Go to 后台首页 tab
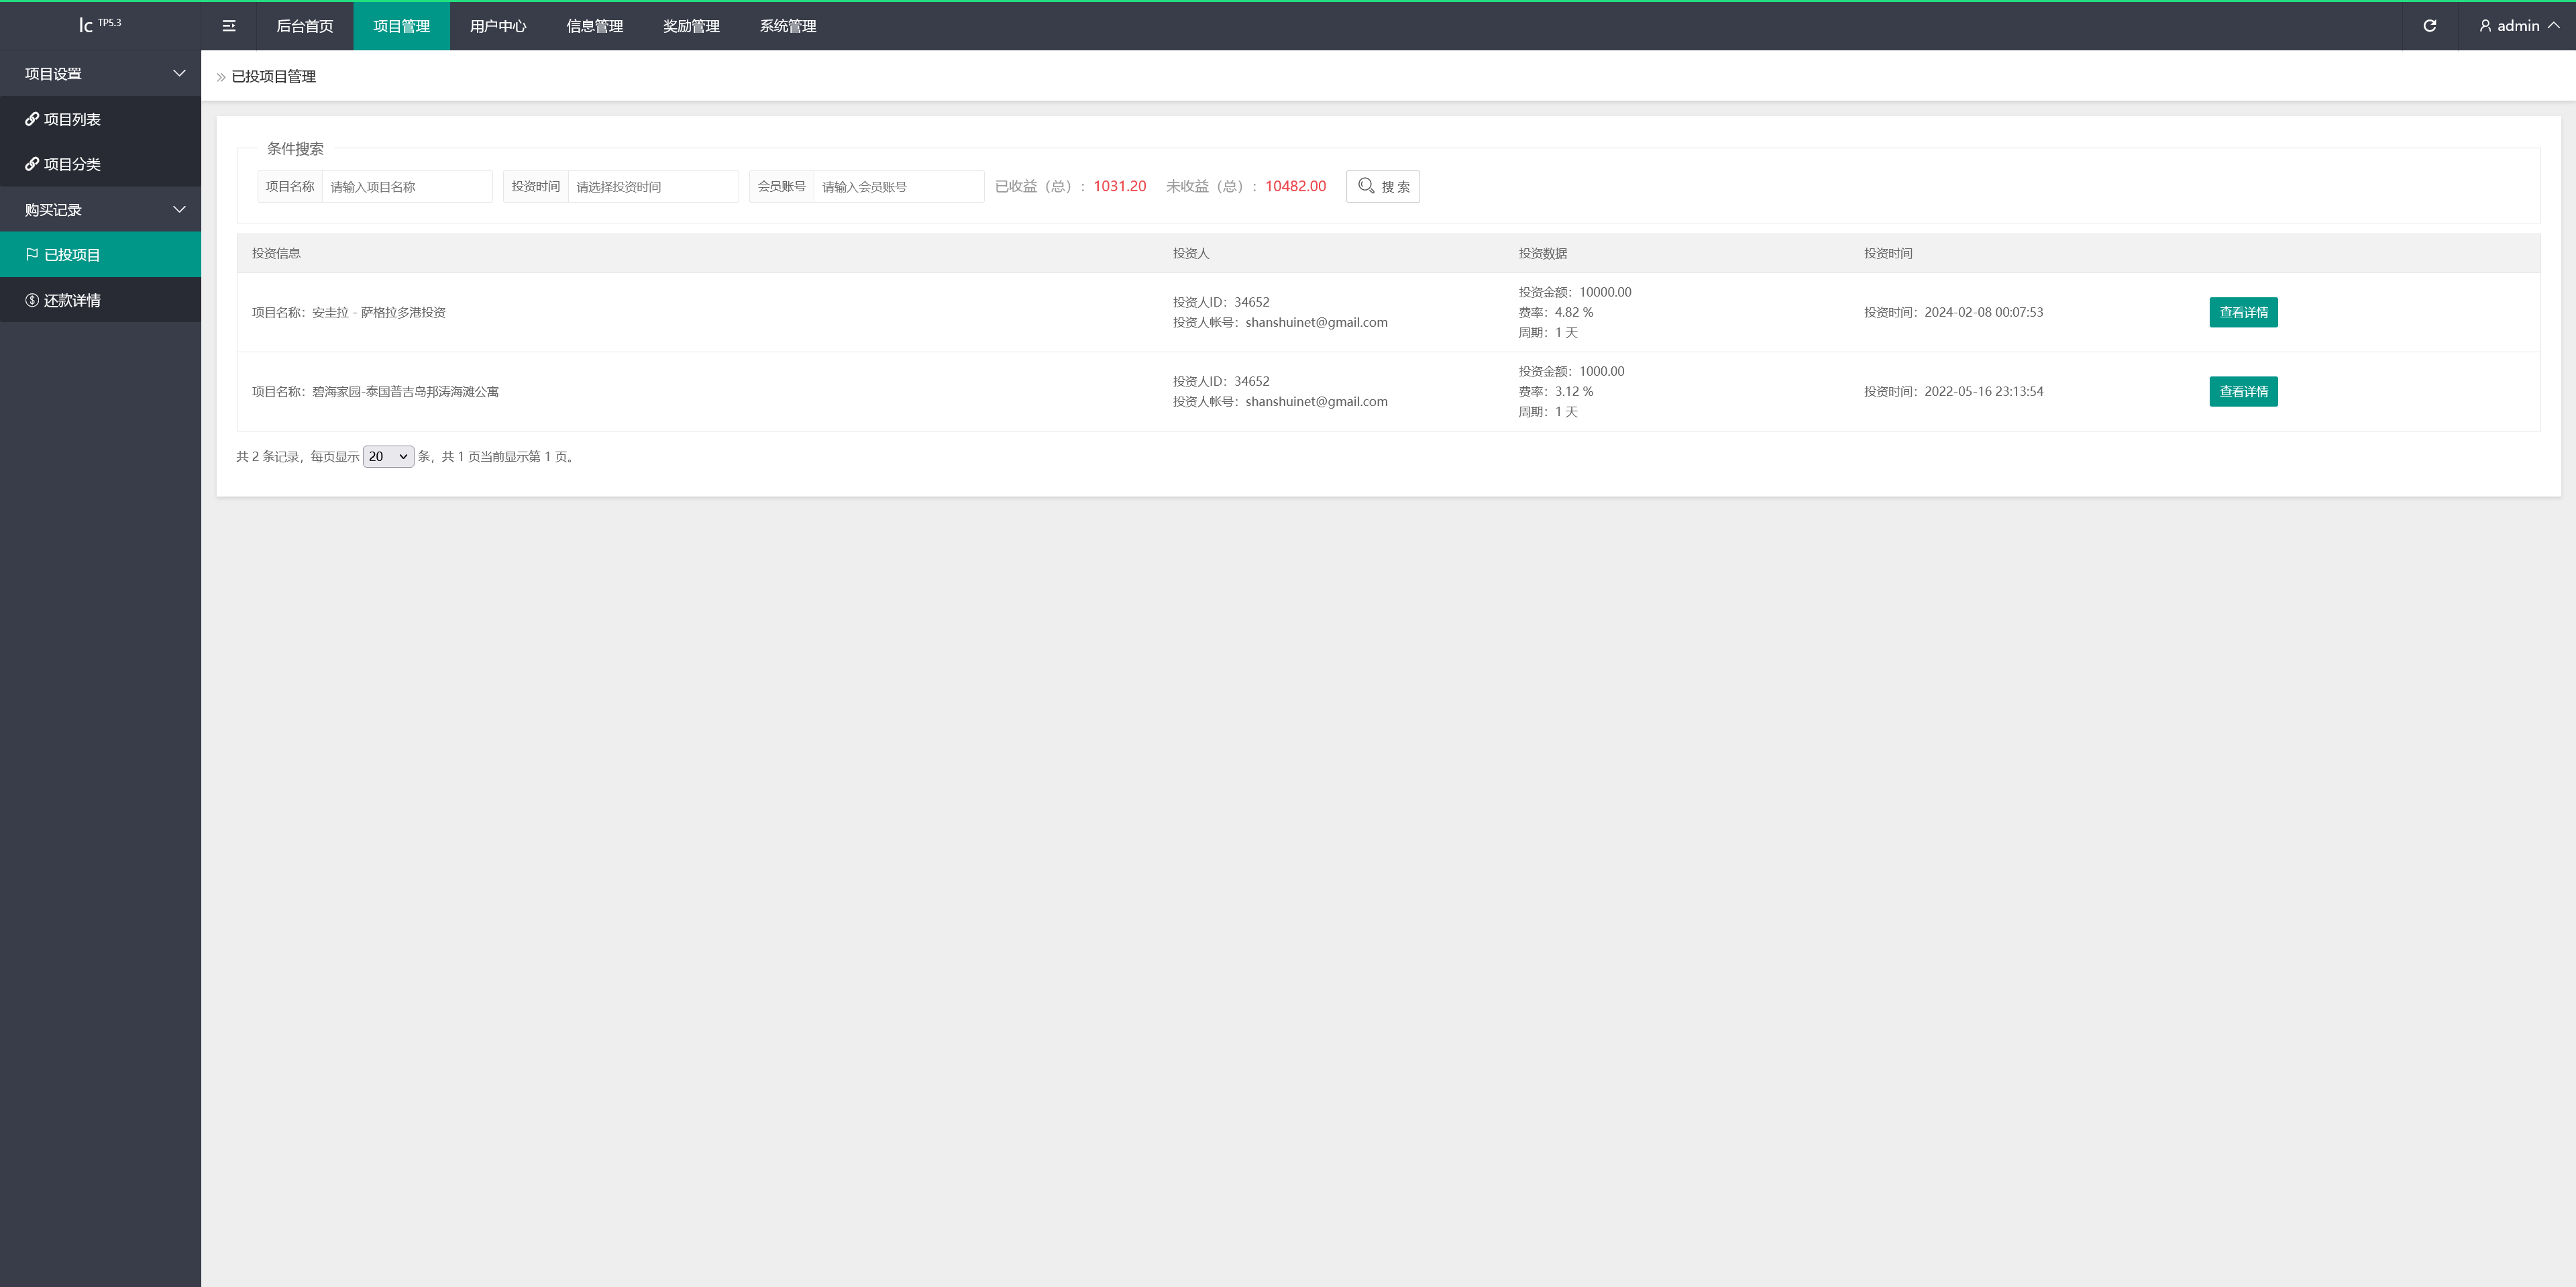Screen dimensions: 2576x1287 click(x=304, y=26)
